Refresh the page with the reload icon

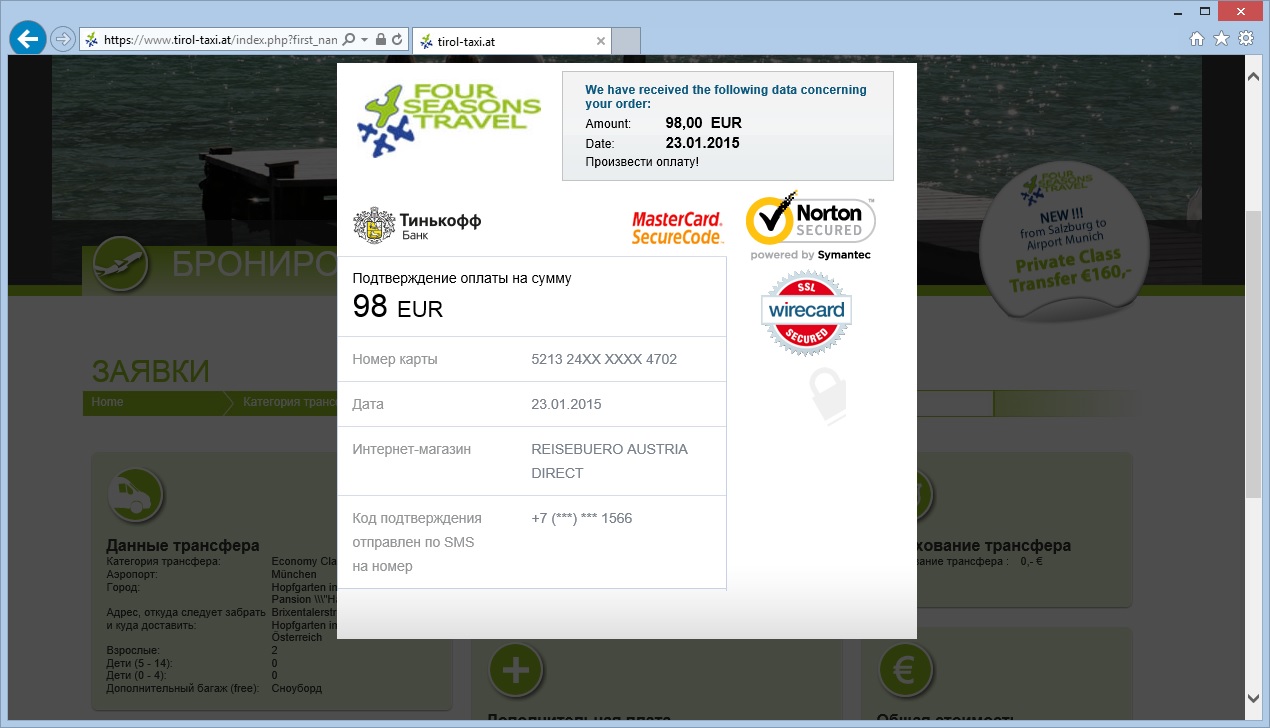[x=397, y=39]
